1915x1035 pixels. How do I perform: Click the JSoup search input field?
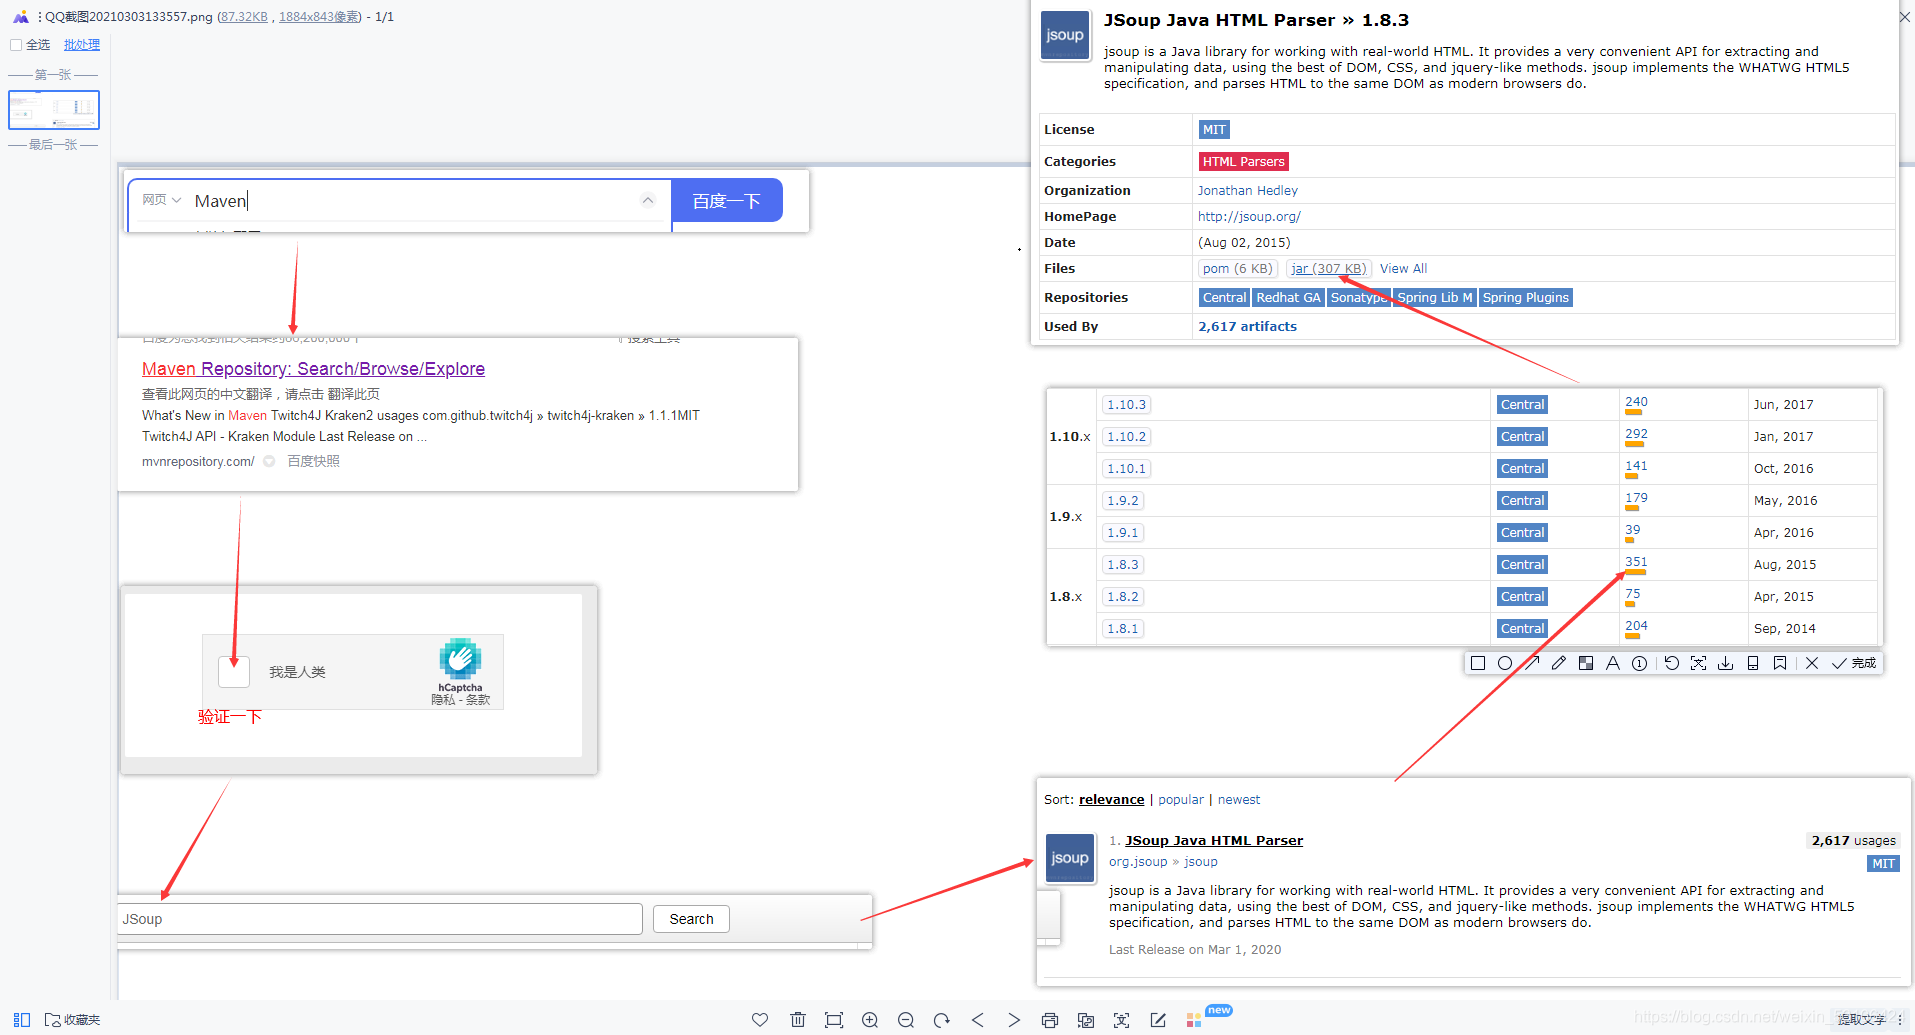pyautogui.click(x=381, y=919)
